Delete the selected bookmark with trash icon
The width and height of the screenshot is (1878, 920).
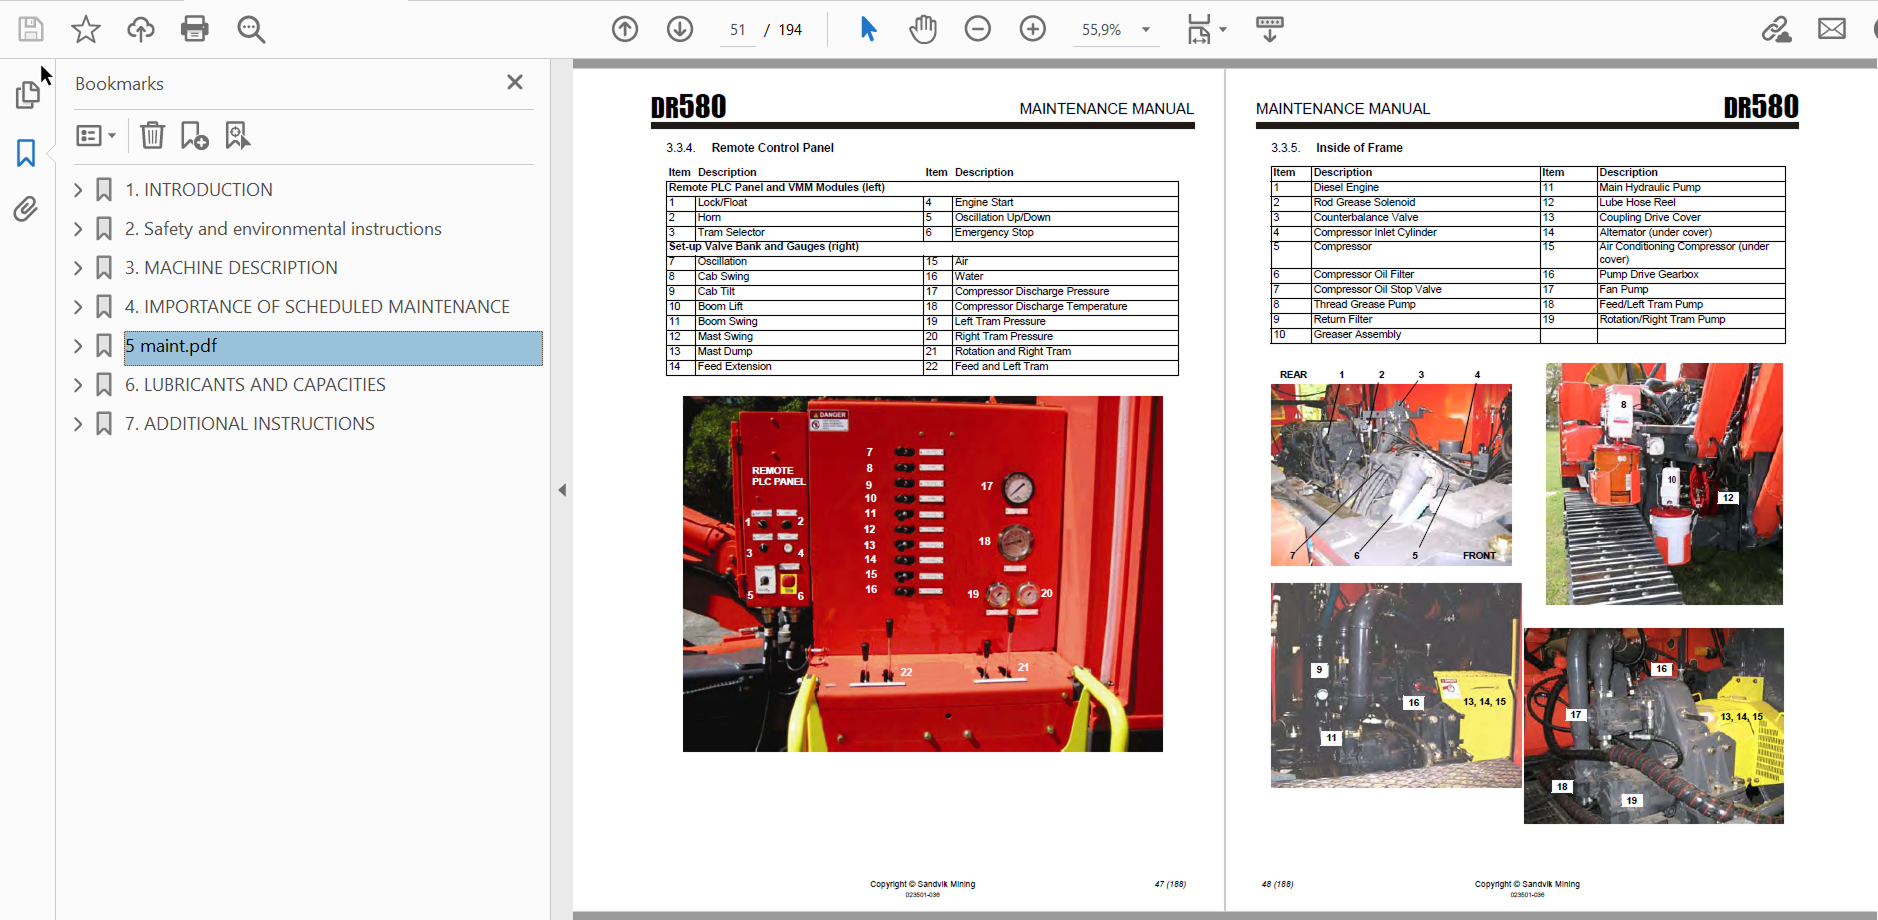(x=152, y=135)
